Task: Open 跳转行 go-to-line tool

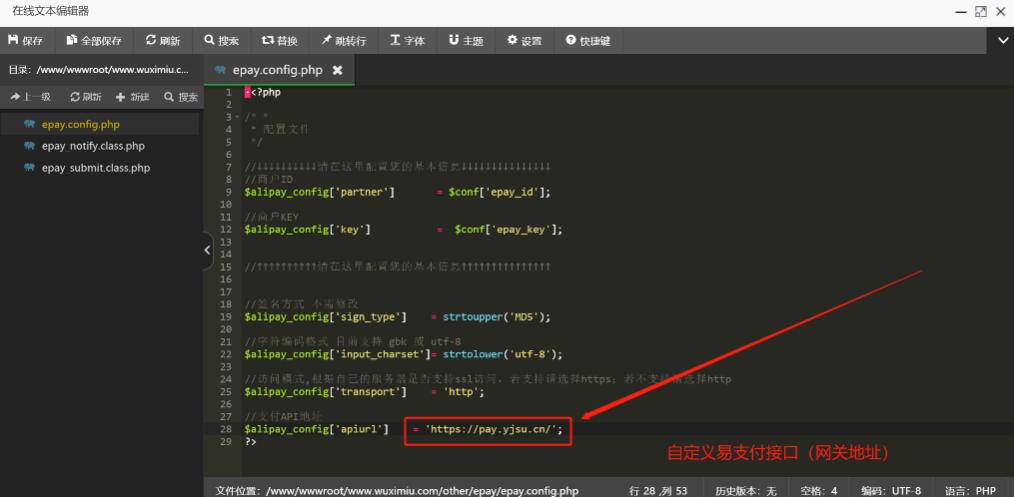Action: point(344,41)
